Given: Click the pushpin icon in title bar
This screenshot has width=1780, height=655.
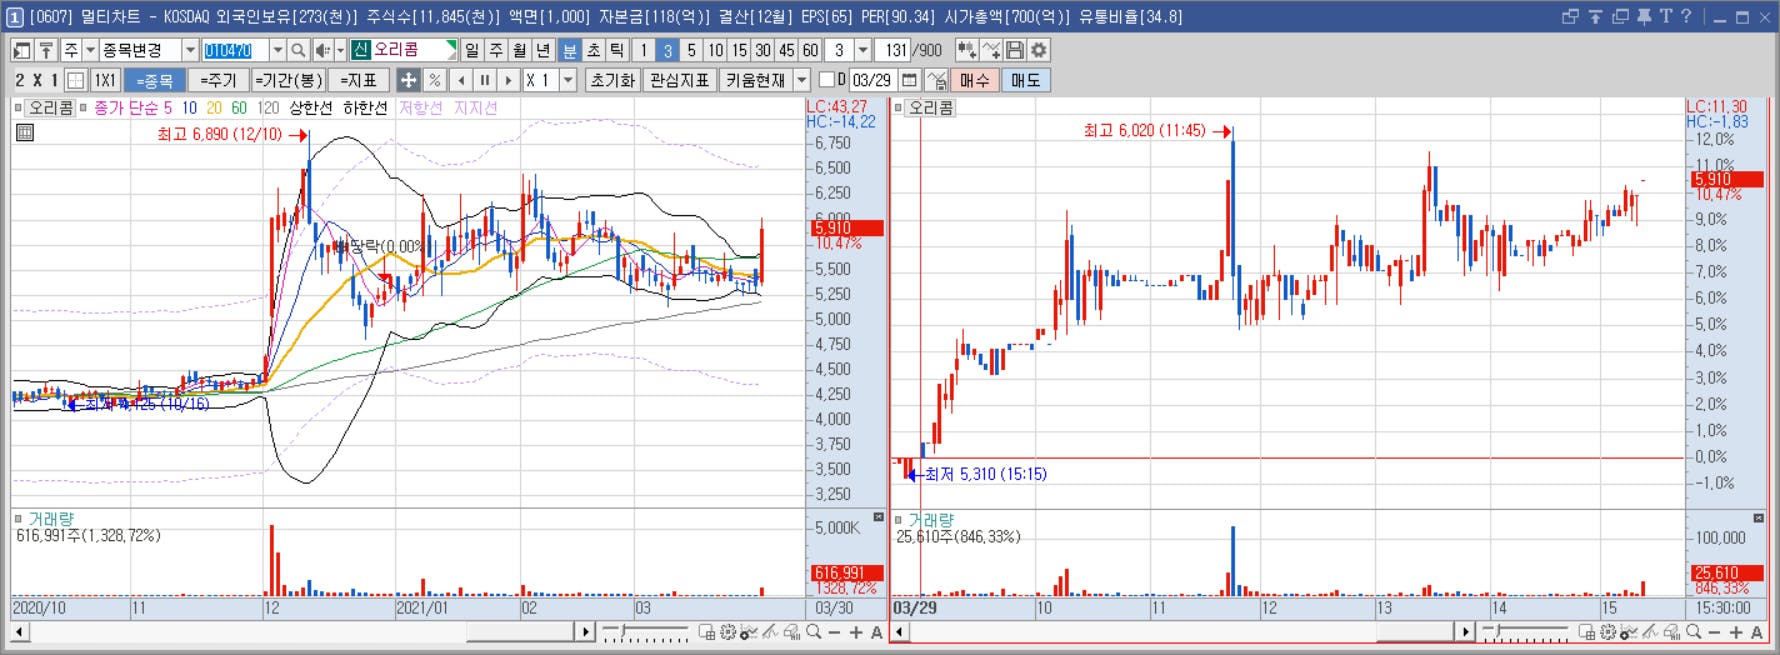Looking at the screenshot, I should (x=1644, y=16).
